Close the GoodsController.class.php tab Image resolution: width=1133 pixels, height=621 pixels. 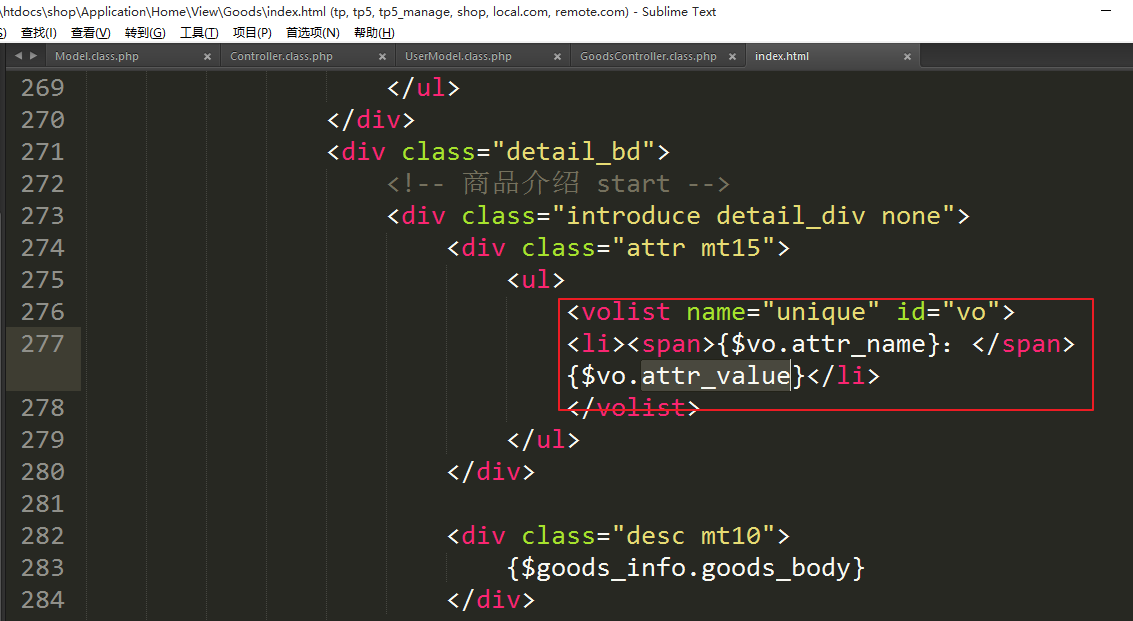click(733, 57)
